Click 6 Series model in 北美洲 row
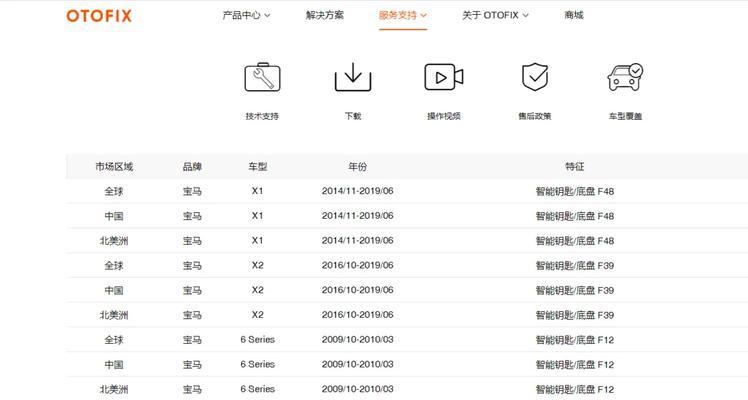The height and width of the screenshot is (400, 748). coord(258,389)
